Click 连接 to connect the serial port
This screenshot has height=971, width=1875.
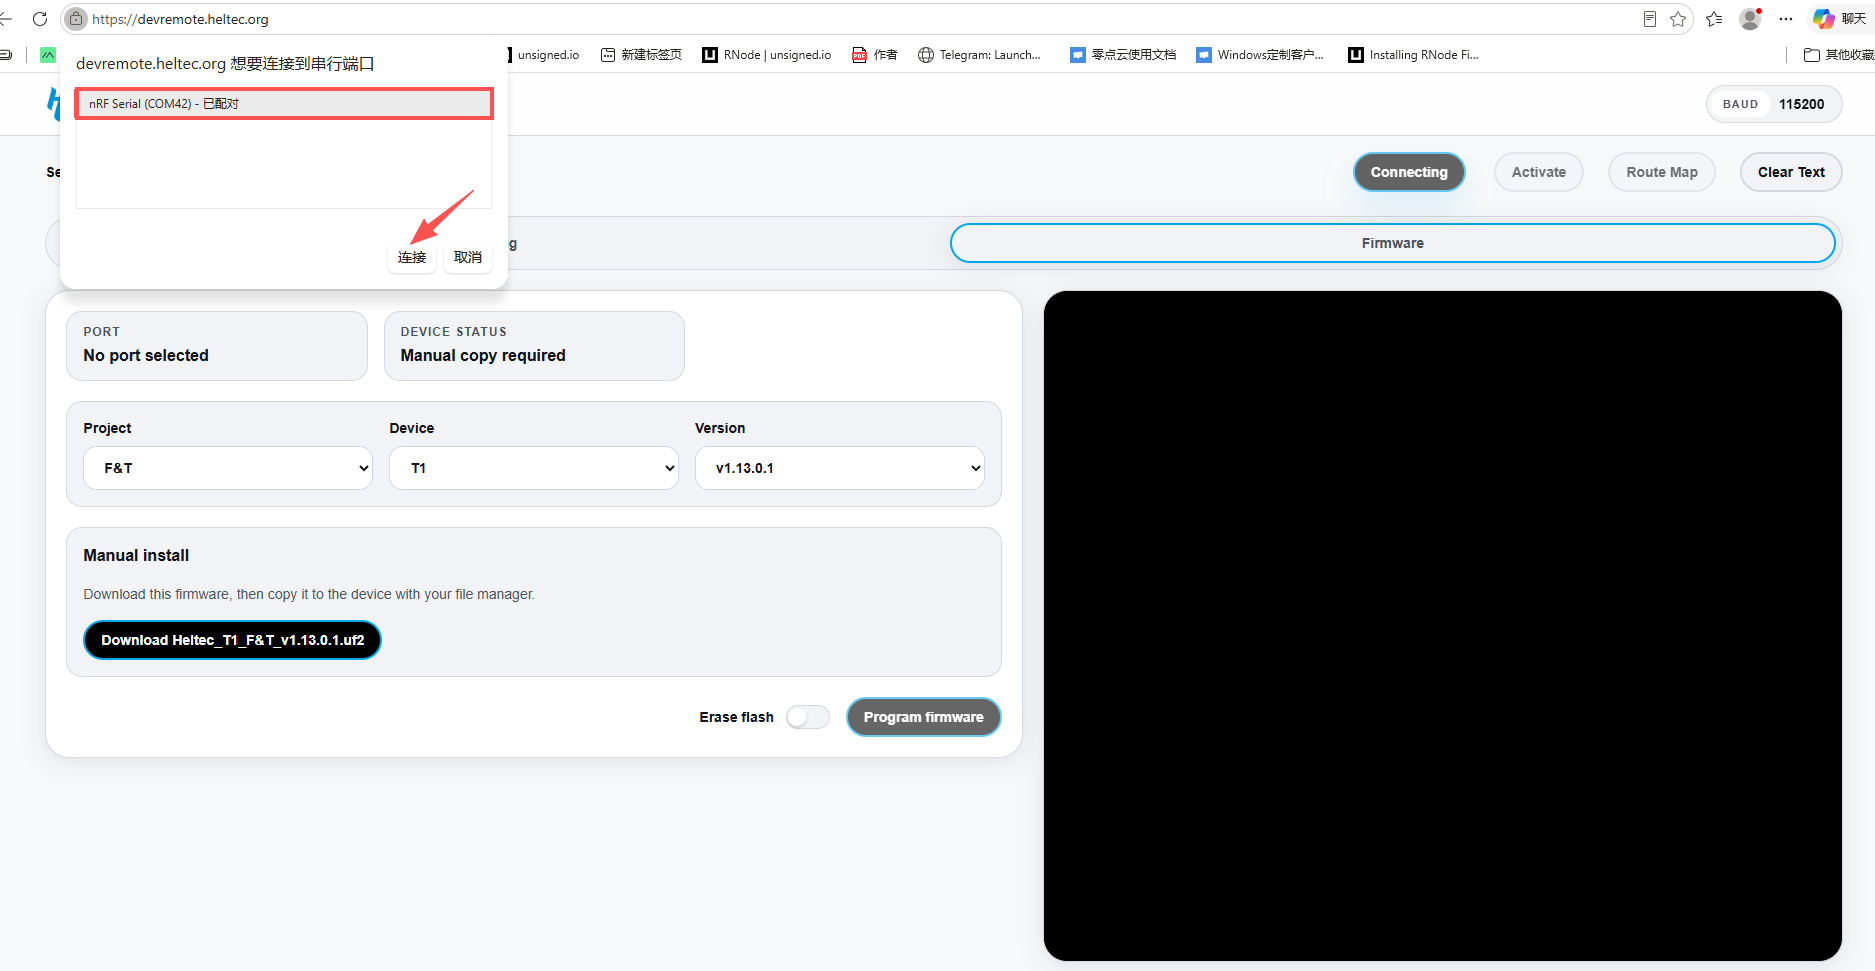(x=412, y=257)
